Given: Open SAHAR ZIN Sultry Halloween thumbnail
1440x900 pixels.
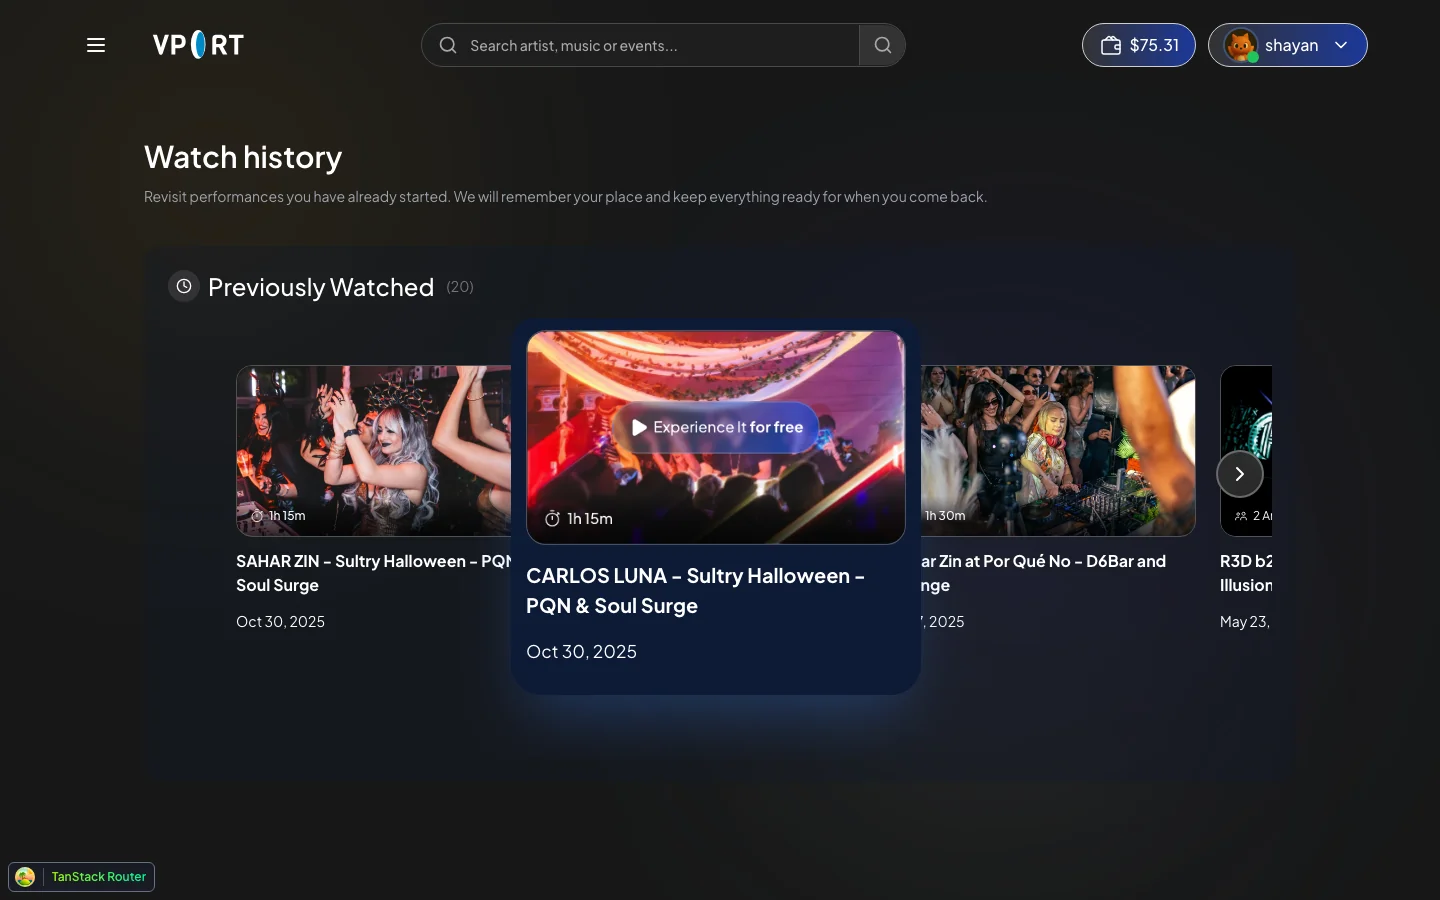Looking at the screenshot, I should coord(373,451).
